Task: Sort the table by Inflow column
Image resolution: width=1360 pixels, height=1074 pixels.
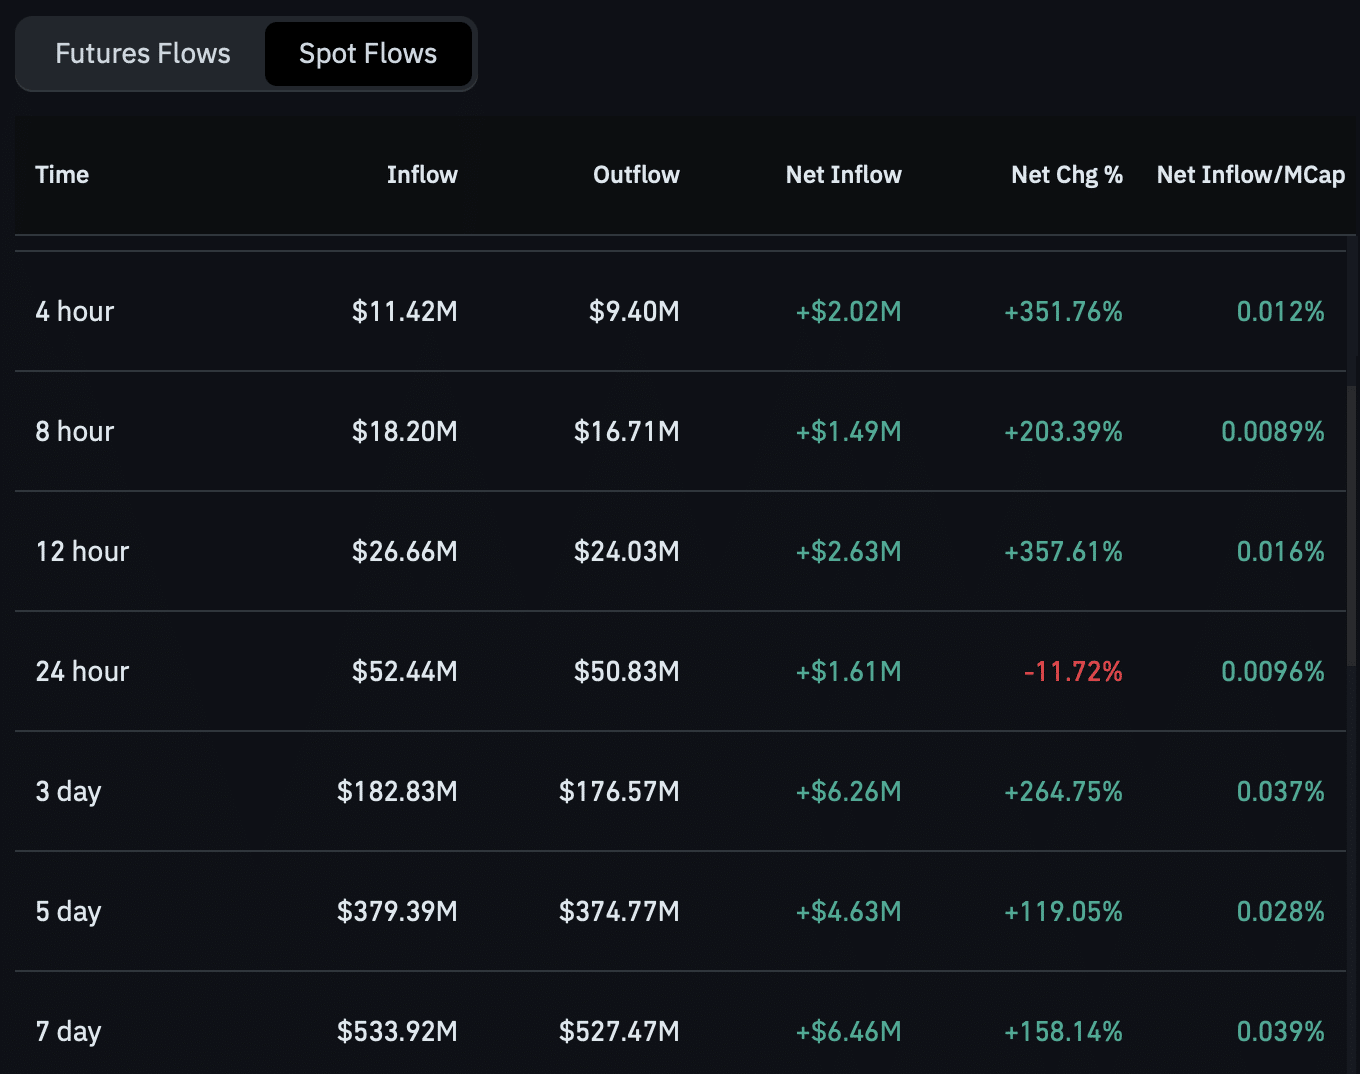Action: point(421,174)
